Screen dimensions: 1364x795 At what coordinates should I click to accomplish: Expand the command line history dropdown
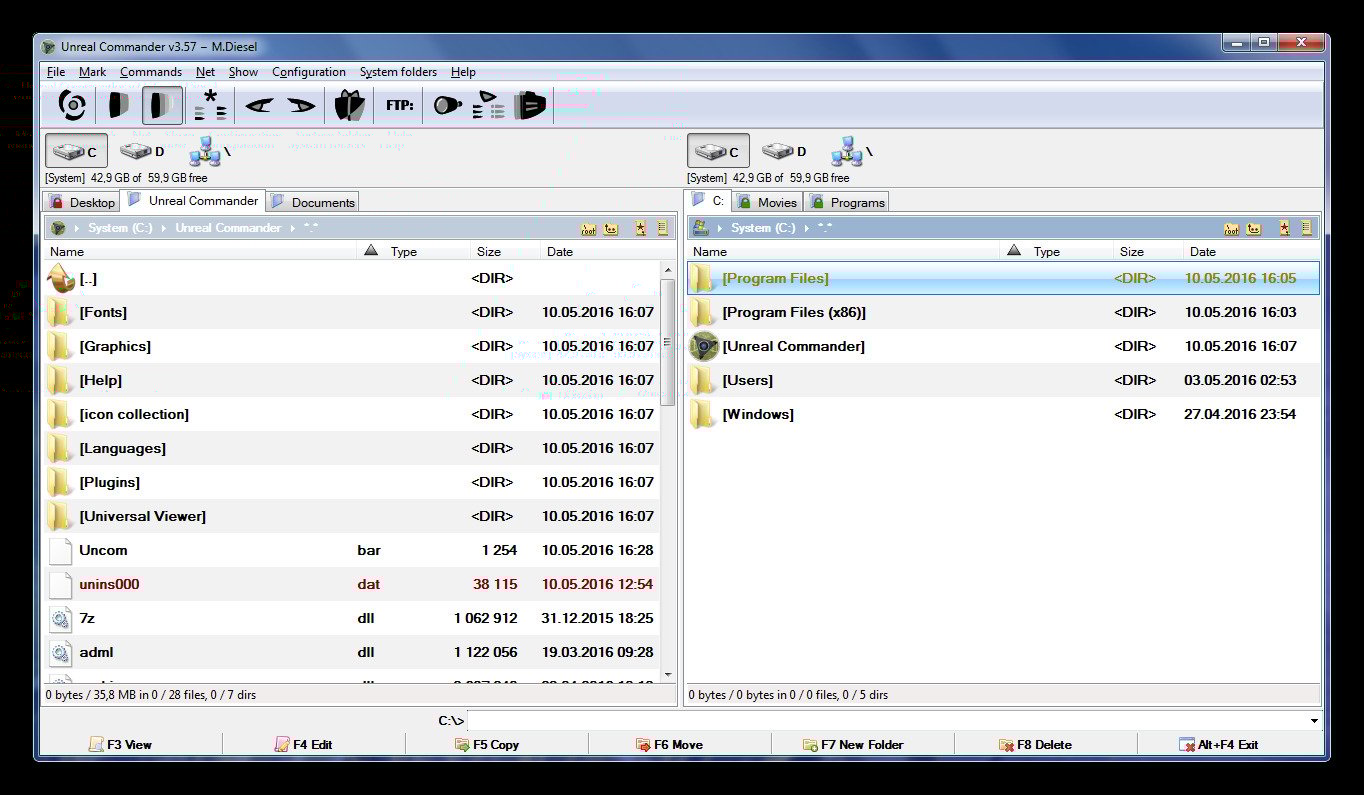pos(1314,721)
